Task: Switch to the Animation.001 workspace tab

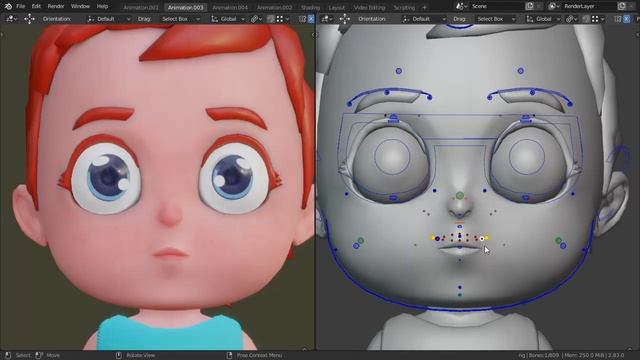Action: click(x=140, y=7)
